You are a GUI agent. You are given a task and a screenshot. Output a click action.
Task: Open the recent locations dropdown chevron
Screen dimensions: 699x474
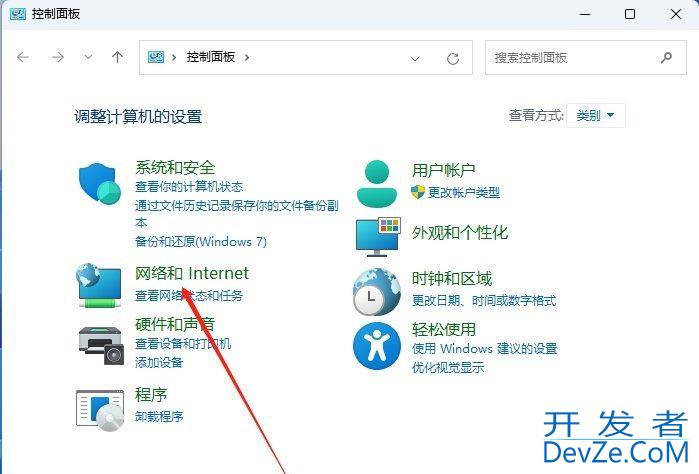(x=88, y=57)
